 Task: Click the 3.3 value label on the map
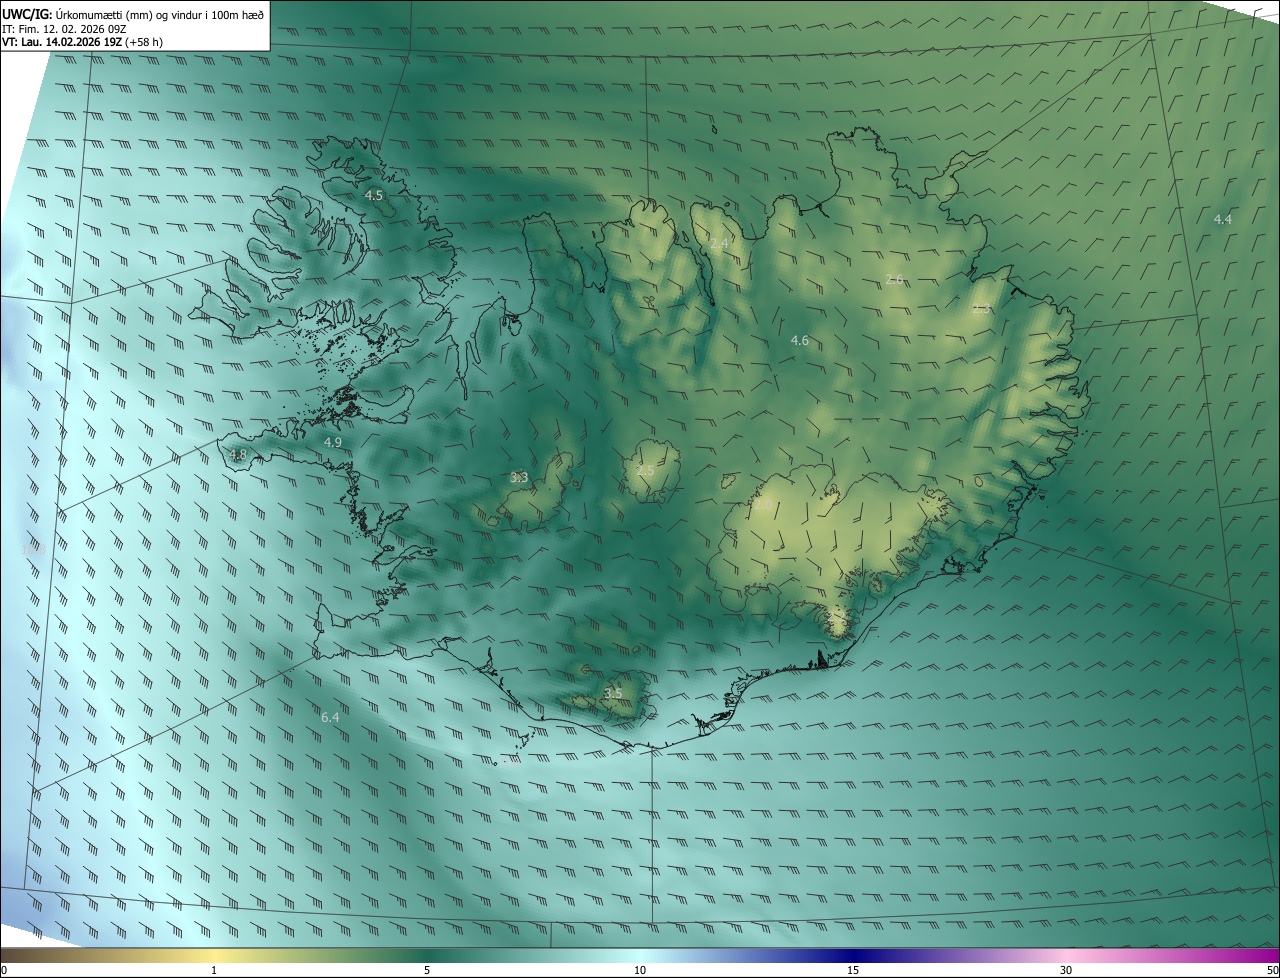(x=519, y=478)
